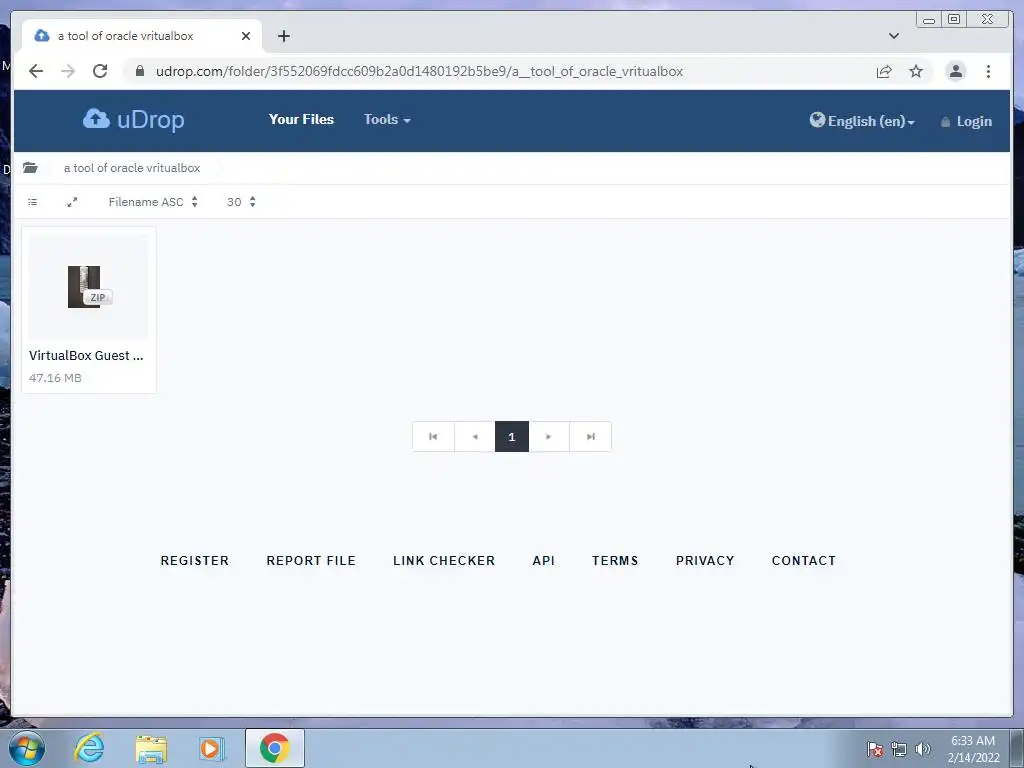
Task: Open Chrome profile avatar
Action: coord(955,71)
